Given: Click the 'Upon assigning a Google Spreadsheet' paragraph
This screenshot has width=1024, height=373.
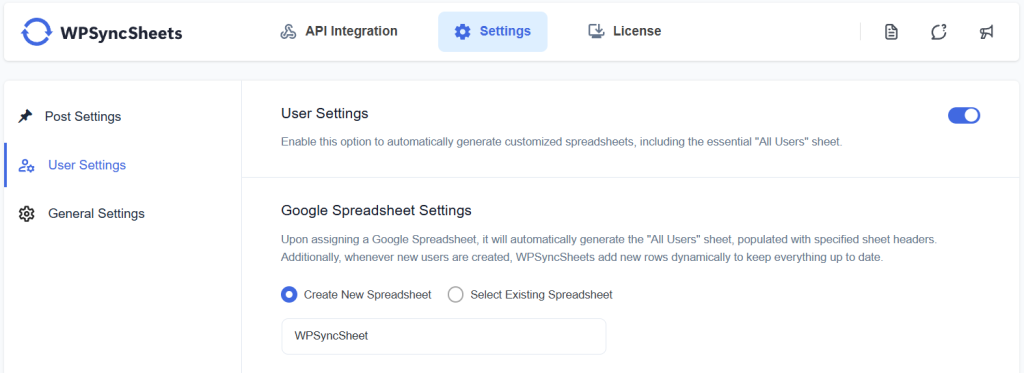Looking at the screenshot, I should (x=609, y=248).
